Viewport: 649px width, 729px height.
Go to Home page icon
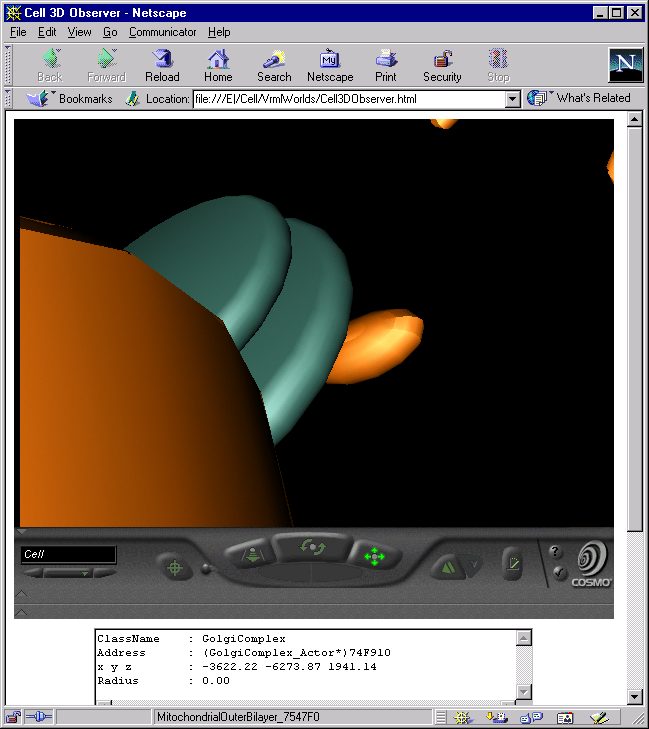(218, 66)
